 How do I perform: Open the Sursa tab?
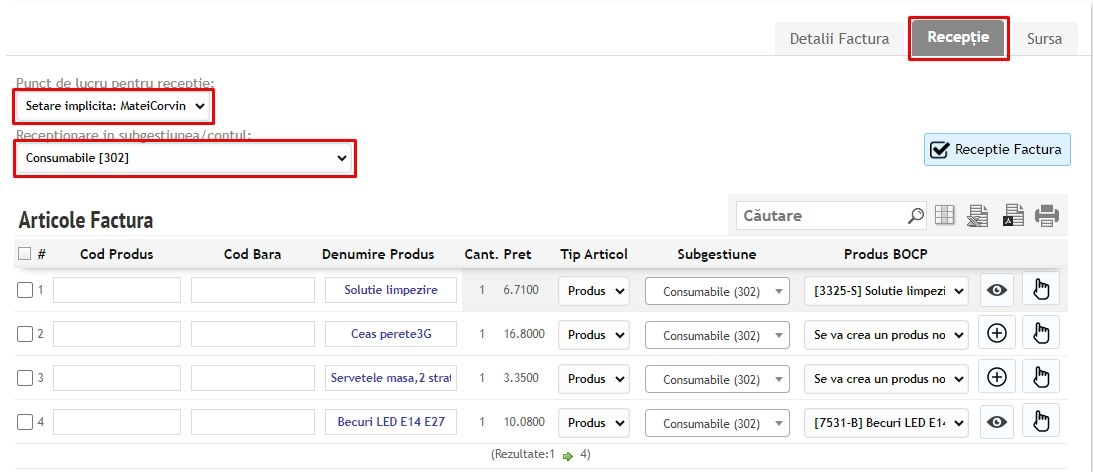(1044, 39)
